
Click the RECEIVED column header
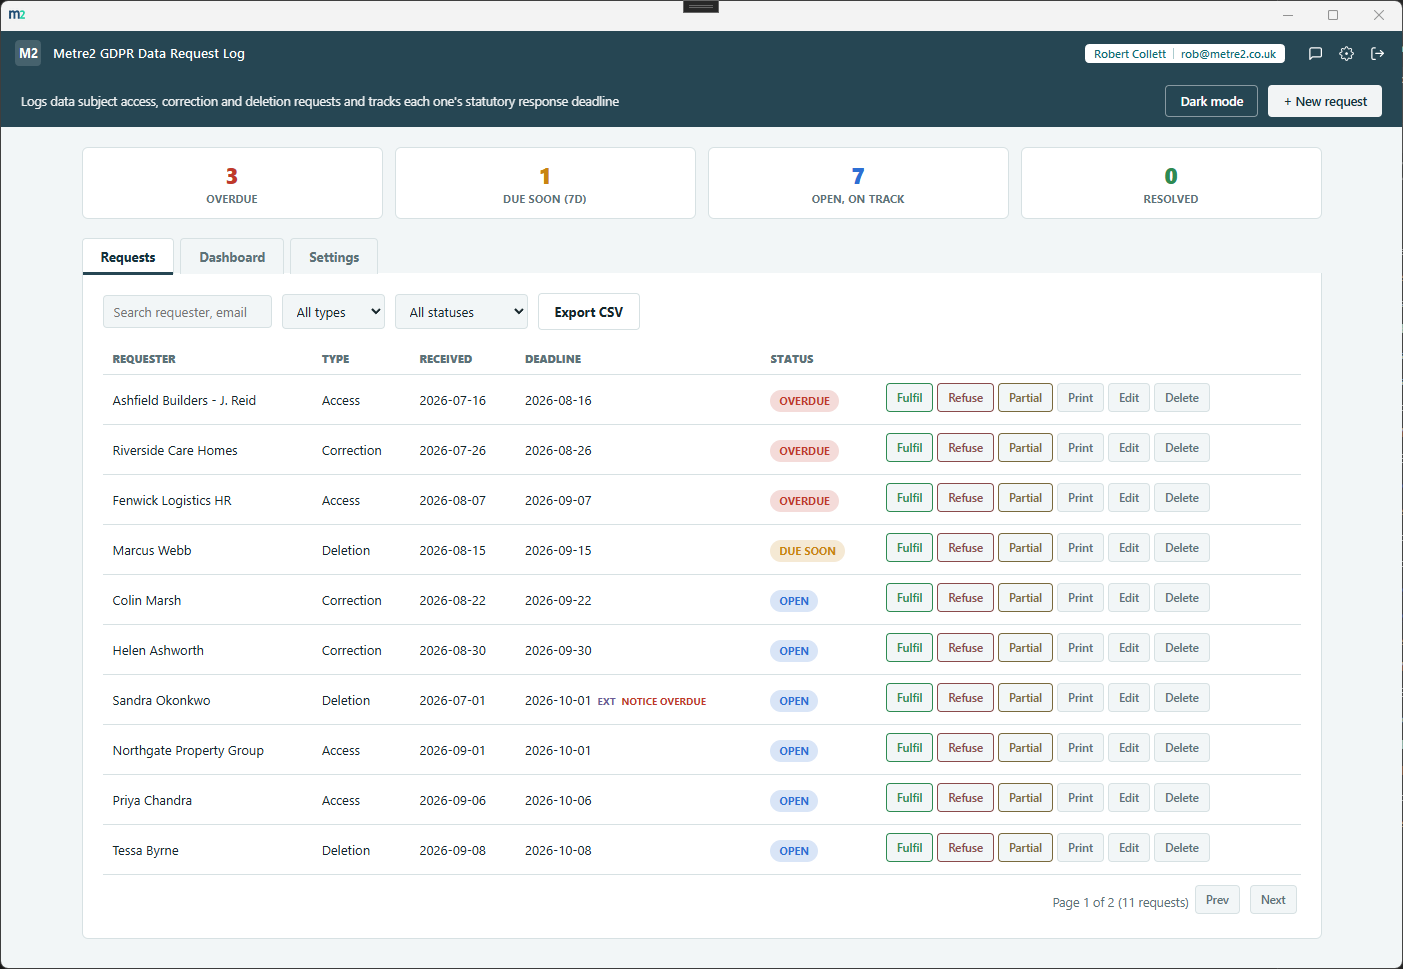[446, 359]
